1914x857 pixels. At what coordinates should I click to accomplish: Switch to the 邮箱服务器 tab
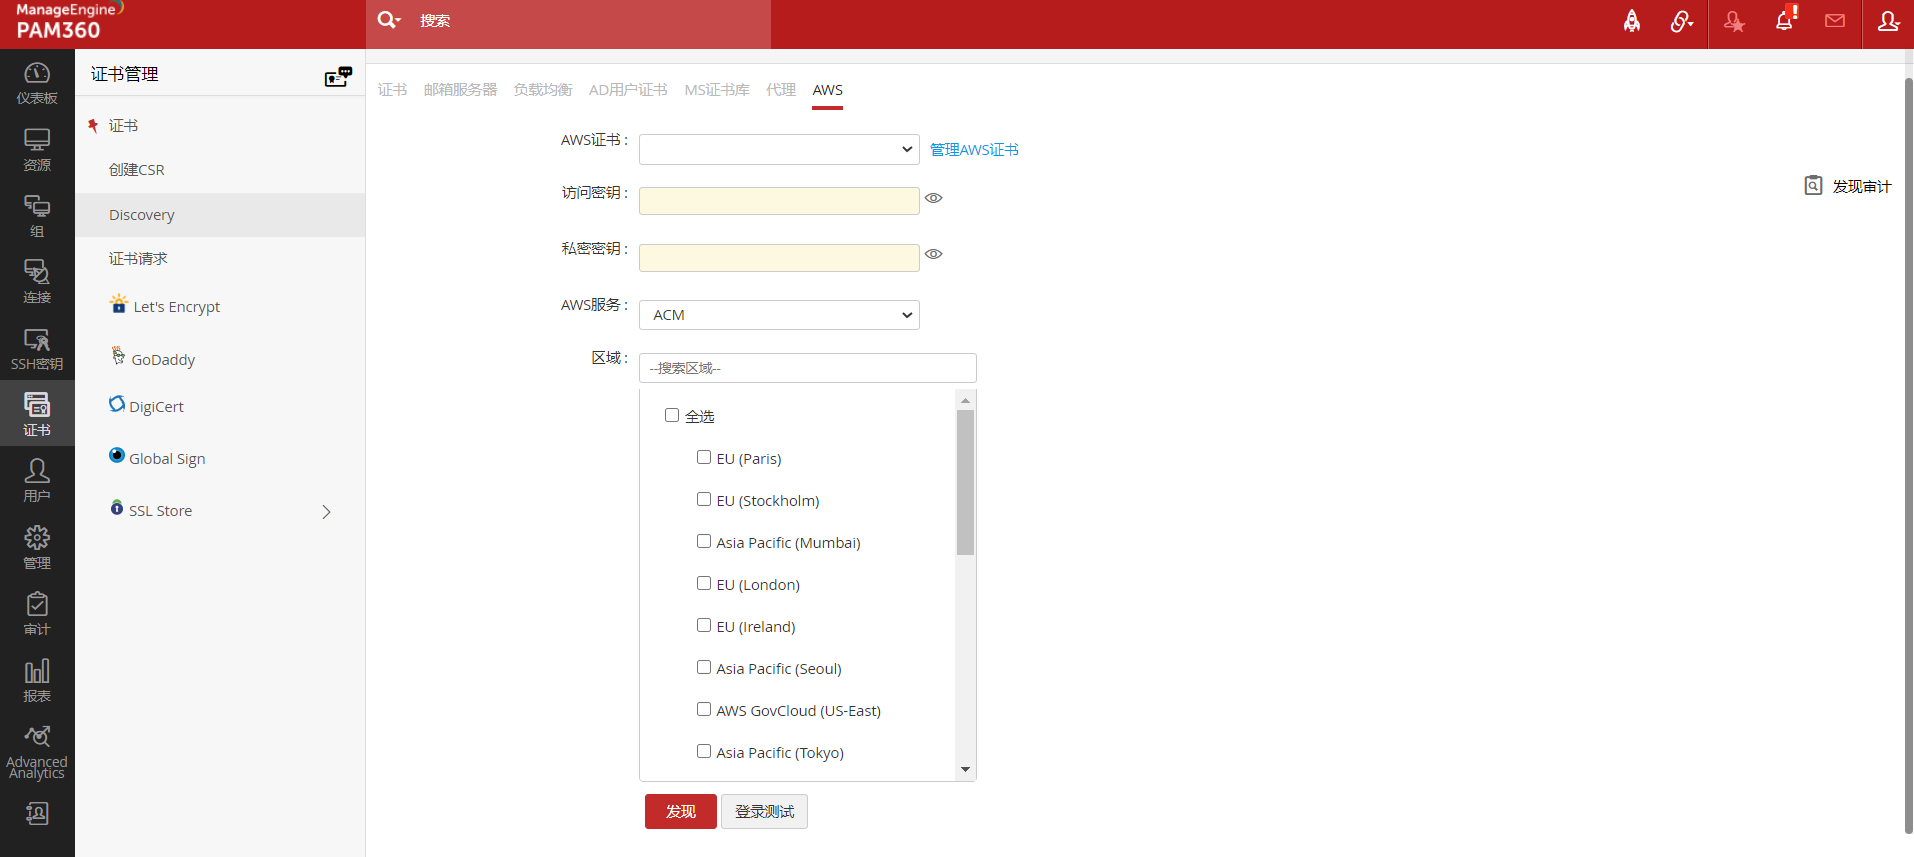click(x=460, y=90)
